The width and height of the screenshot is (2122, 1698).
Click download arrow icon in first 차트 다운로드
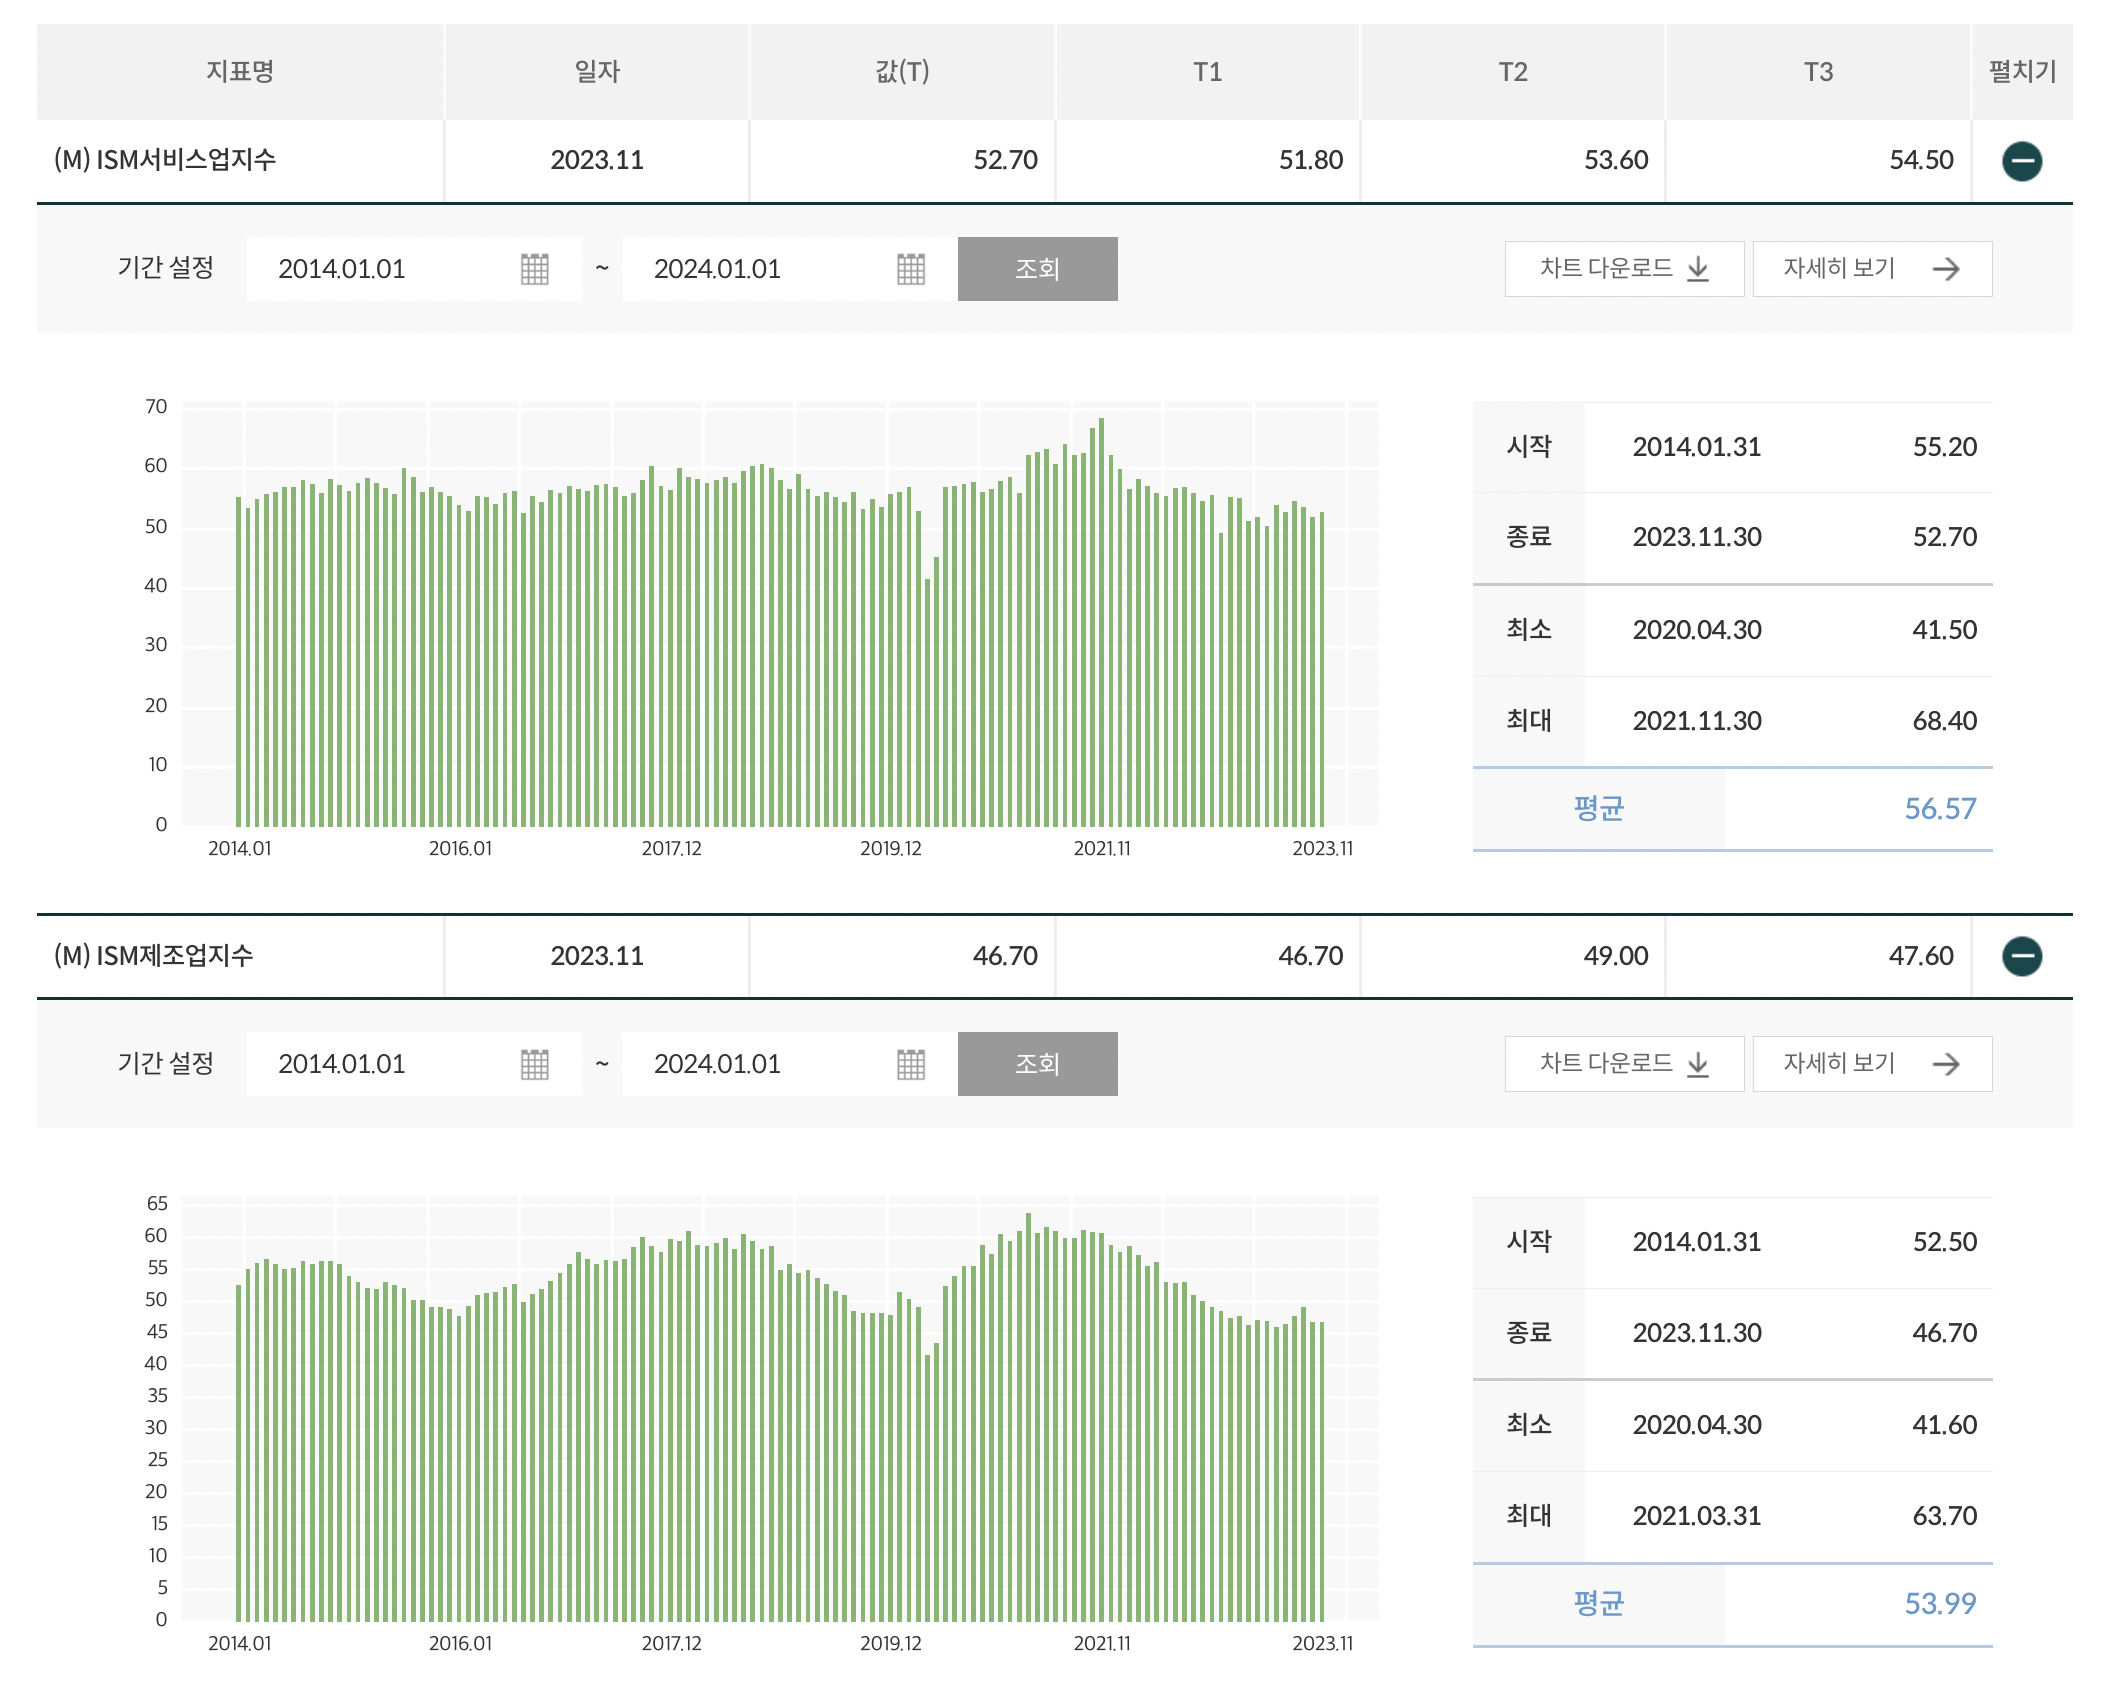(1697, 269)
